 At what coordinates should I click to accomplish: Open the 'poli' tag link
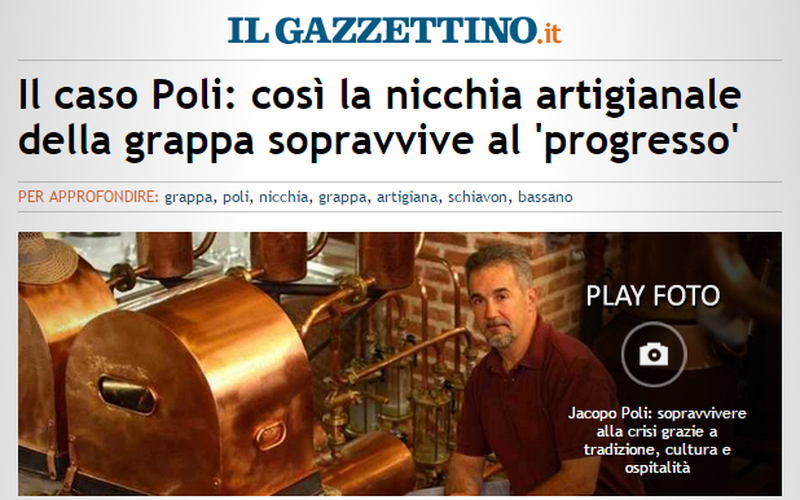click(x=236, y=197)
